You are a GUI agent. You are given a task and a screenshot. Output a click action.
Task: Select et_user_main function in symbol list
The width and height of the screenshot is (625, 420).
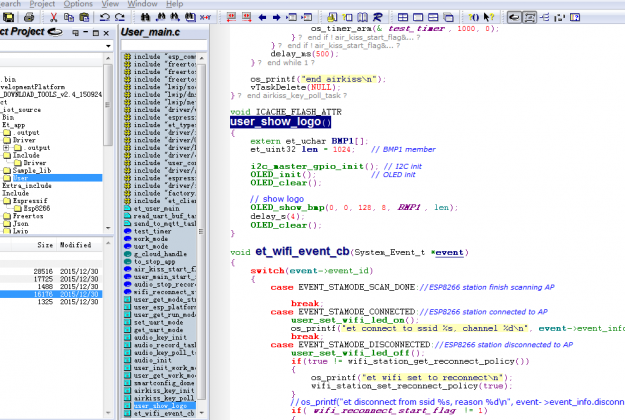click(158, 207)
